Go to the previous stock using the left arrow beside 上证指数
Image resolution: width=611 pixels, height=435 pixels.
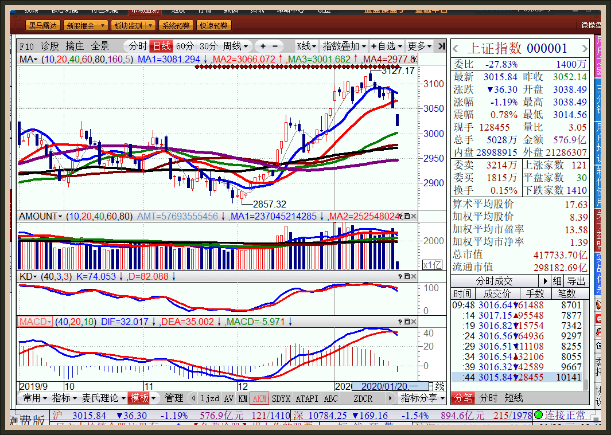click(456, 49)
